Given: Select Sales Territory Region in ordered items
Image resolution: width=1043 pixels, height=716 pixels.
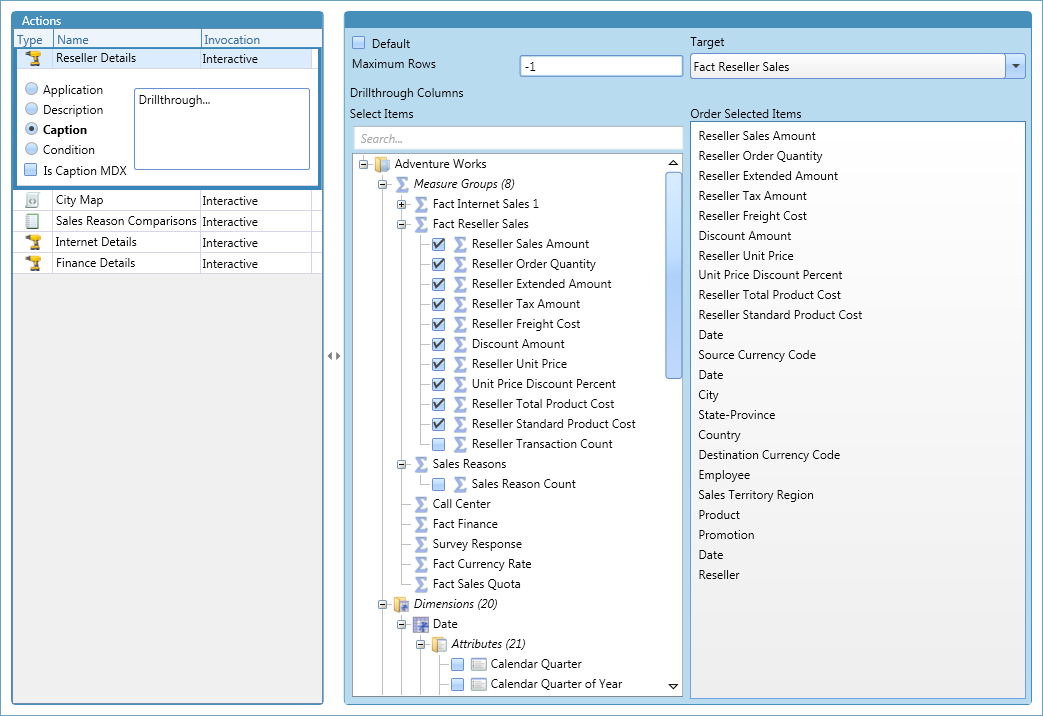Looking at the screenshot, I should [756, 494].
